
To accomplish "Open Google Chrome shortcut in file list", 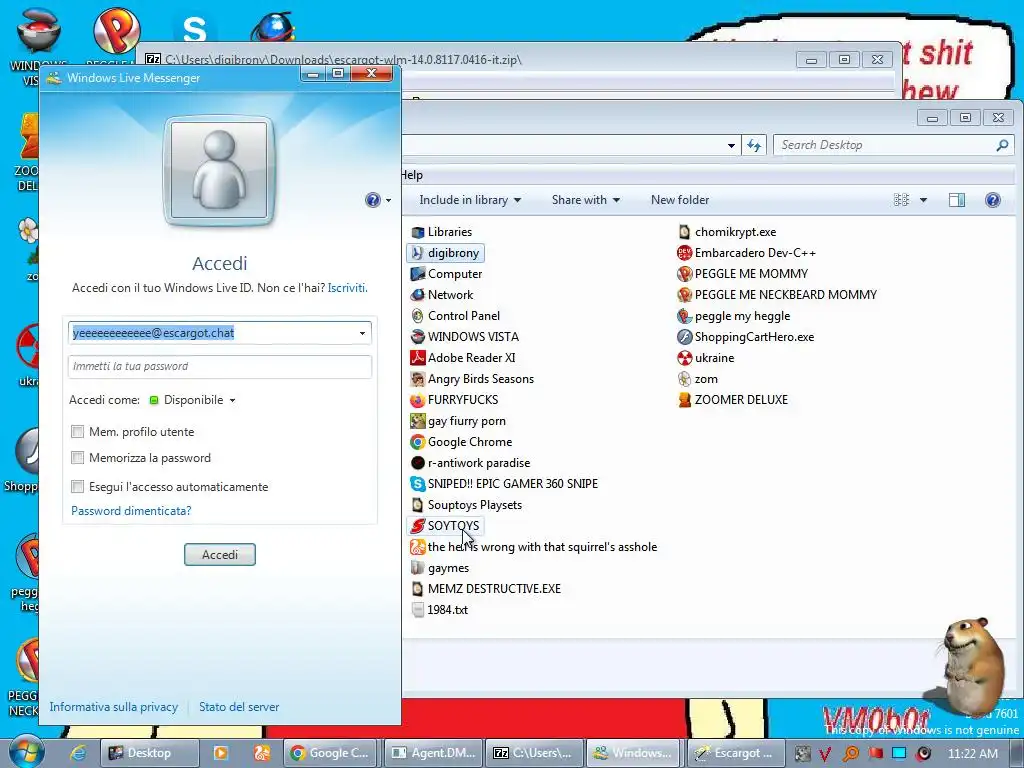I will pyautogui.click(x=418, y=442).
